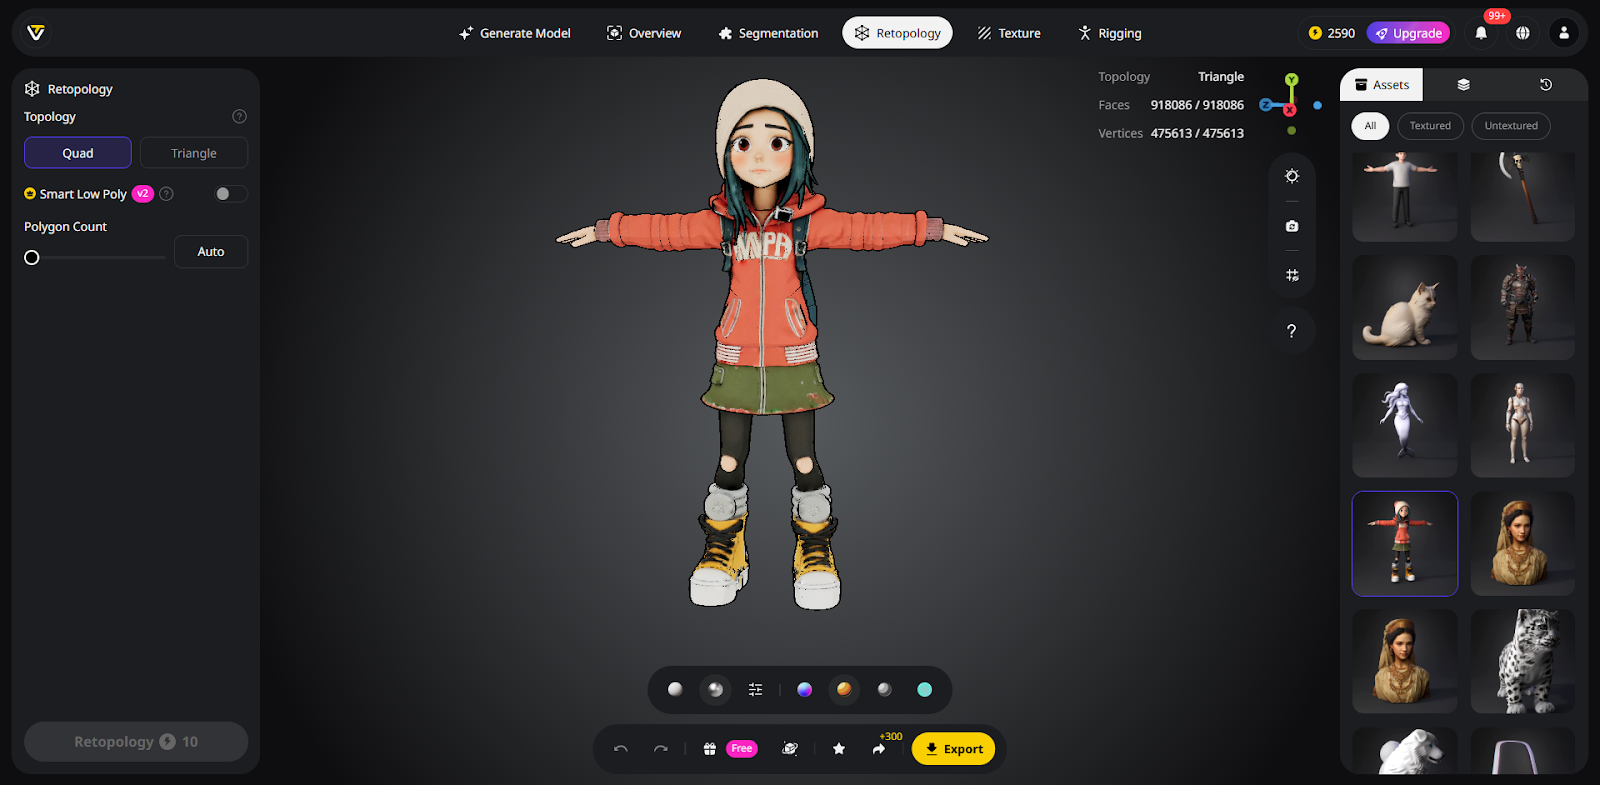Open the history clock tab icon
Screen dimensions: 1600x785
1545,85
